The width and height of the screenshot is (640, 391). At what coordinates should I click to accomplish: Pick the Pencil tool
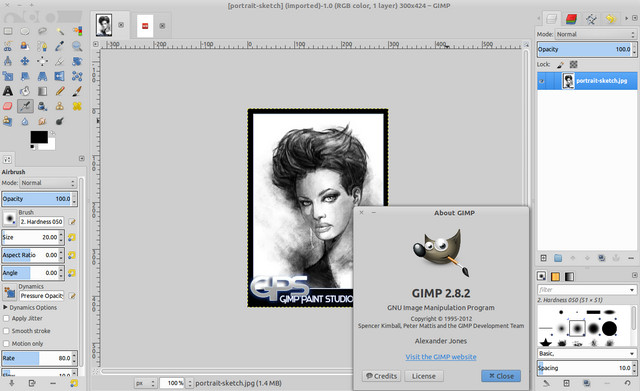60,91
